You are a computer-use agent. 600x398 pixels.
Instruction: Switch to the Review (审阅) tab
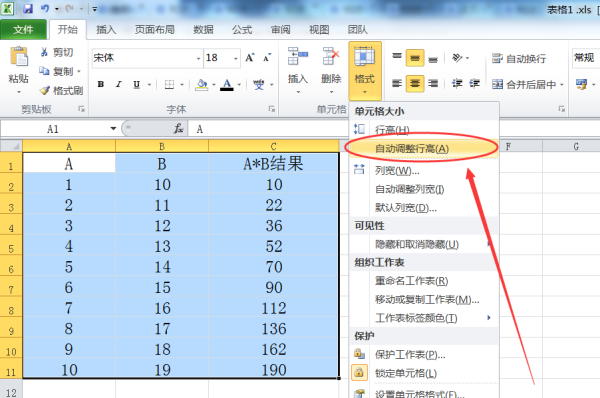click(x=280, y=29)
